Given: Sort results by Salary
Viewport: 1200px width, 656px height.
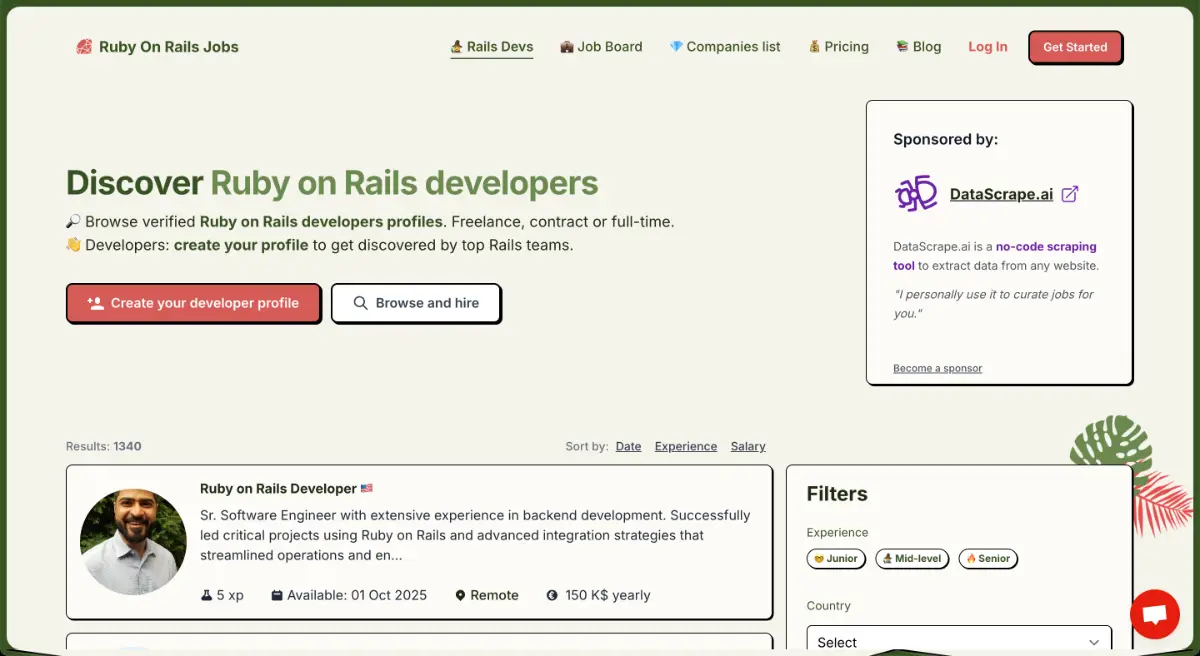Looking at the screenshot, I should (x=748, y=446).
